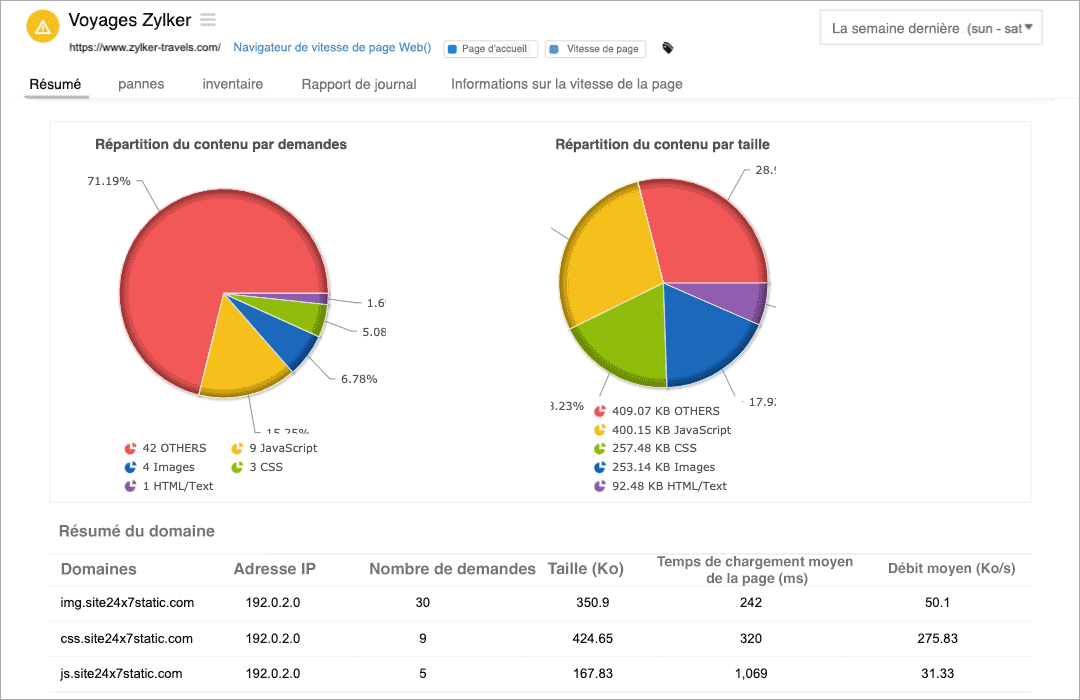
Task: Toggle the 253.14 KB Images legend entry
Action: coord(600,467)
